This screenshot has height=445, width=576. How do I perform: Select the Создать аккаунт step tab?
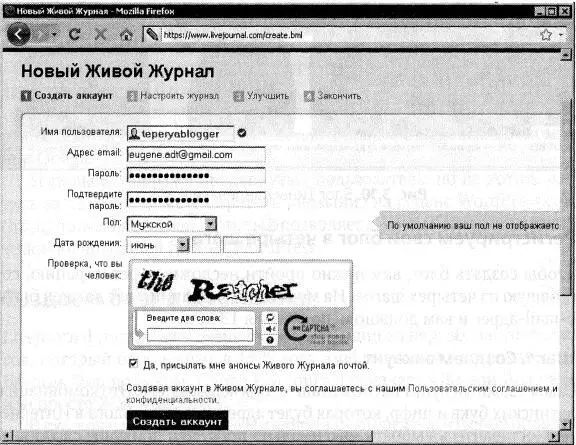point(67,96)
